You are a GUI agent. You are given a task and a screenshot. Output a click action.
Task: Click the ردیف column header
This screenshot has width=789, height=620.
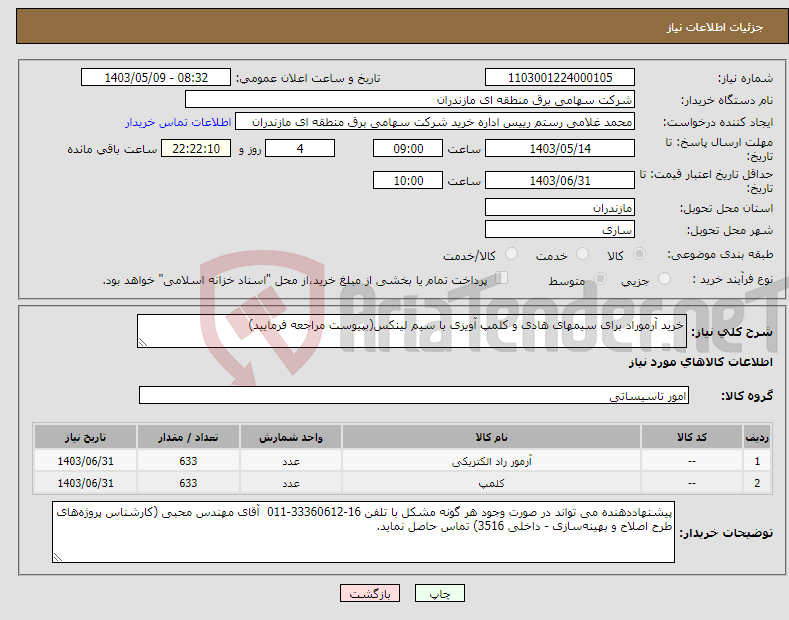[x=757, y=437]
